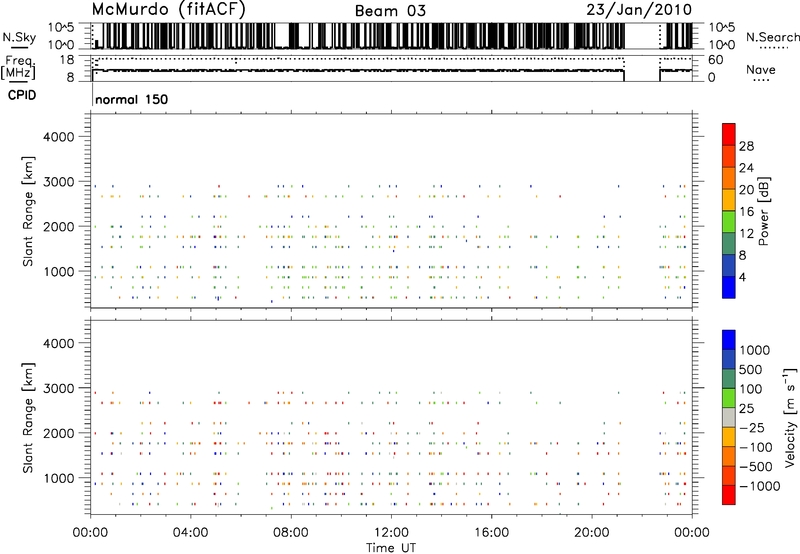Click "1000" tick on the Velocity panel axis
Viewport: 800px width, 554px height.
(59, 478)
